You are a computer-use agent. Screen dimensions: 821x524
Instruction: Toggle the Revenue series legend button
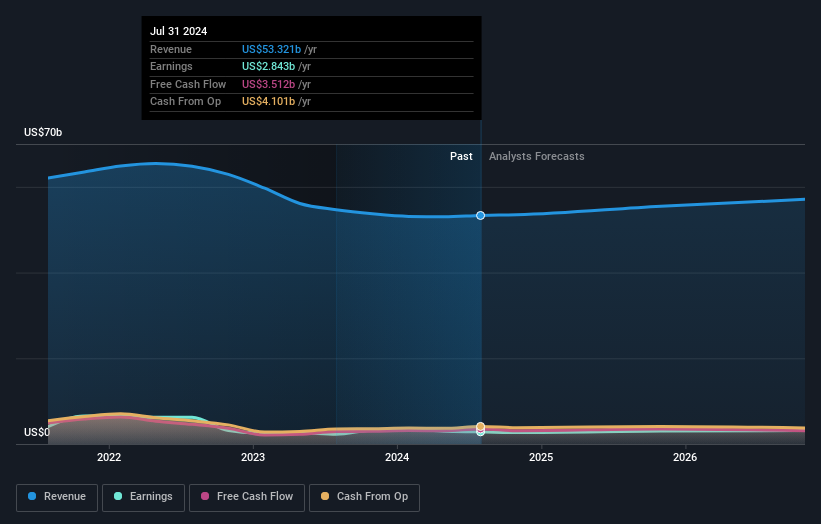click(57, 497)
